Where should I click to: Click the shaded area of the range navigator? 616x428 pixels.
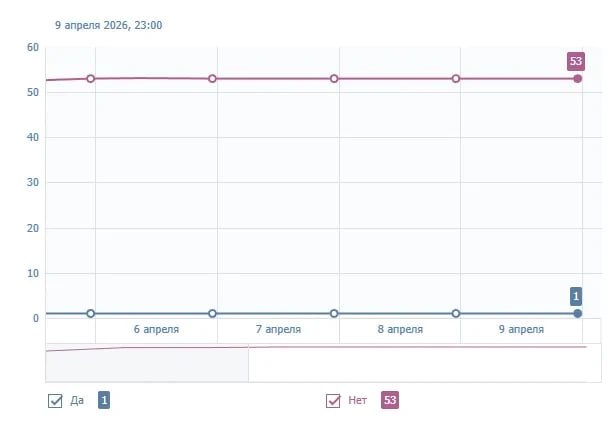coord(146,364)
